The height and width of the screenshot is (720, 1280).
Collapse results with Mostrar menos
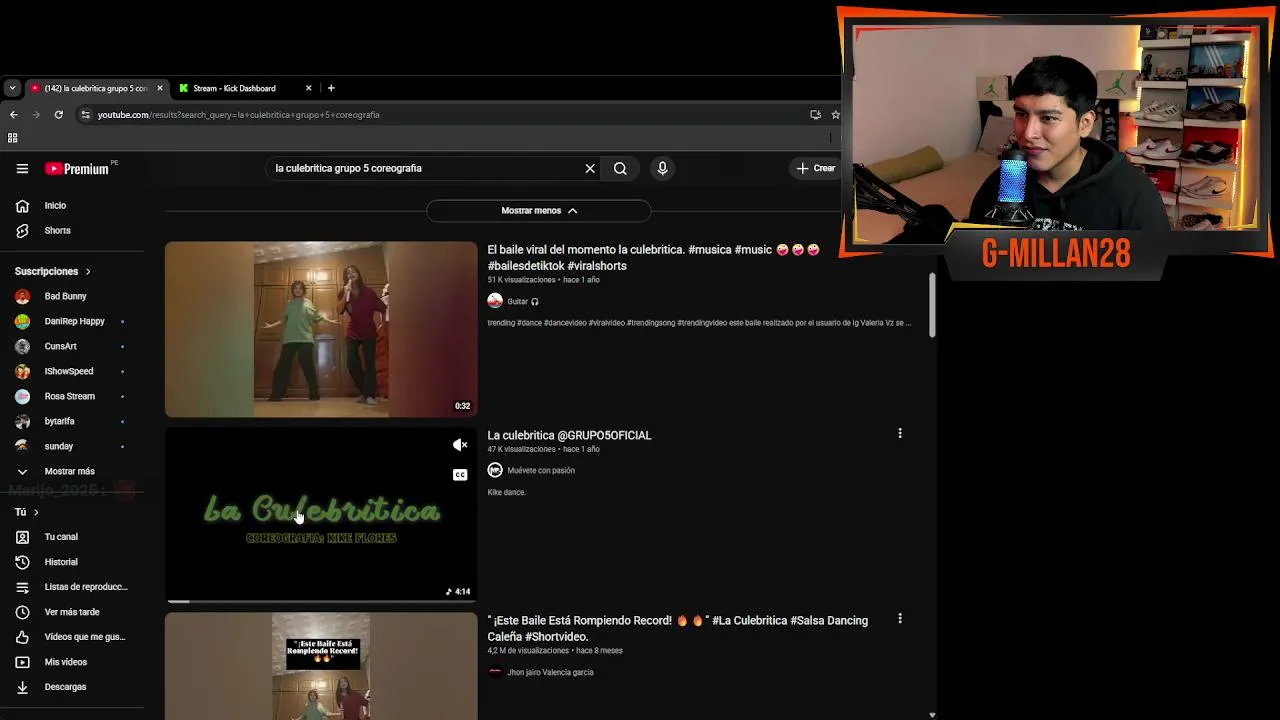(x=539, y=211)
